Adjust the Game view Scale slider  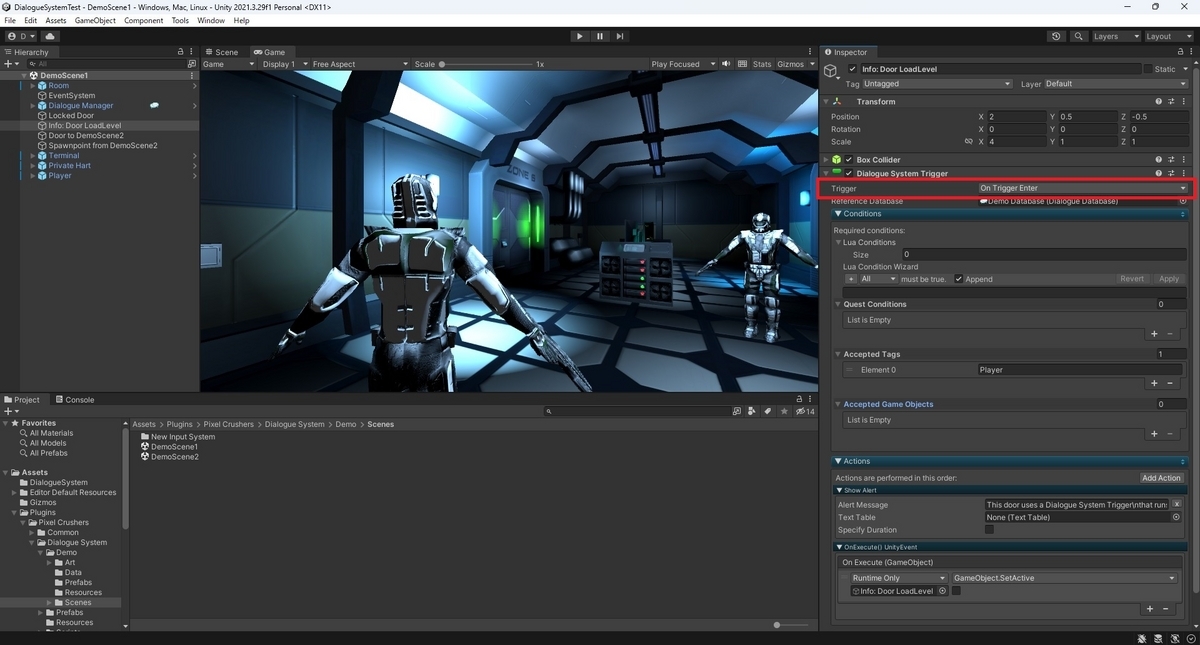tap(484, 64)
